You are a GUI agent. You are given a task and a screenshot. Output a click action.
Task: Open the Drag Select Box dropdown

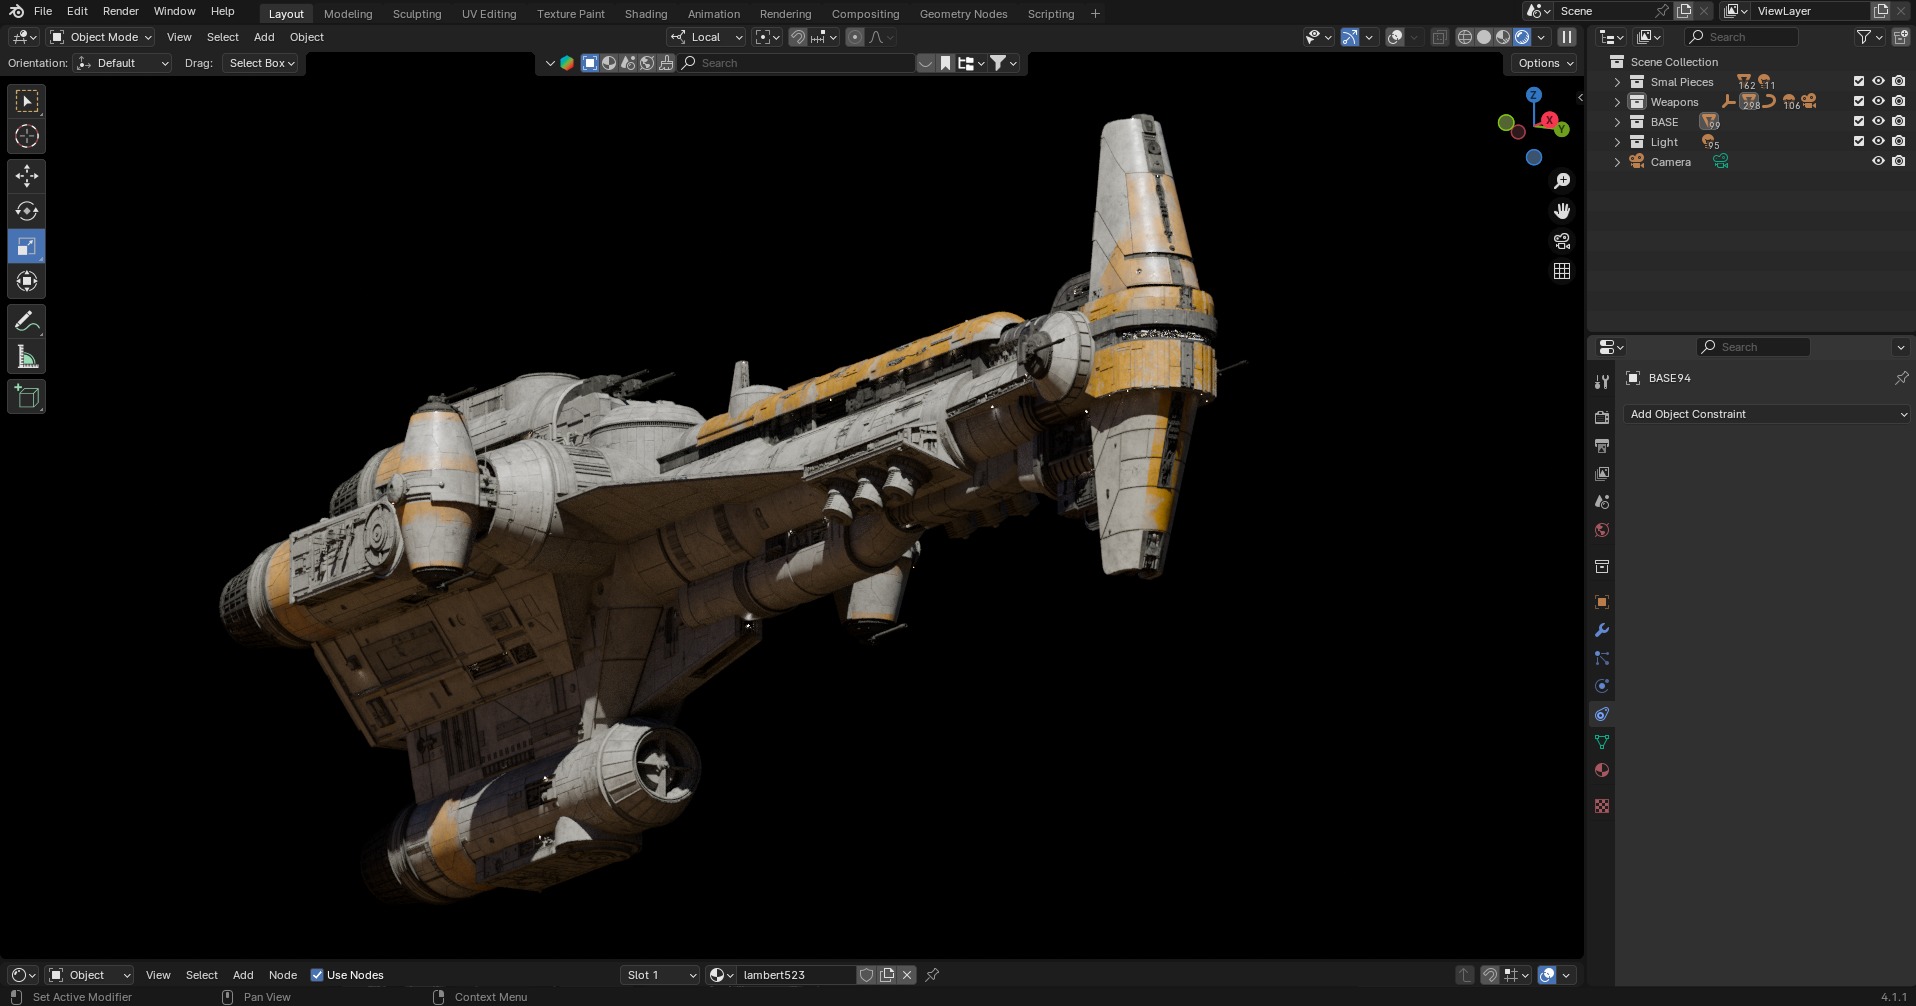pos(261,63)
